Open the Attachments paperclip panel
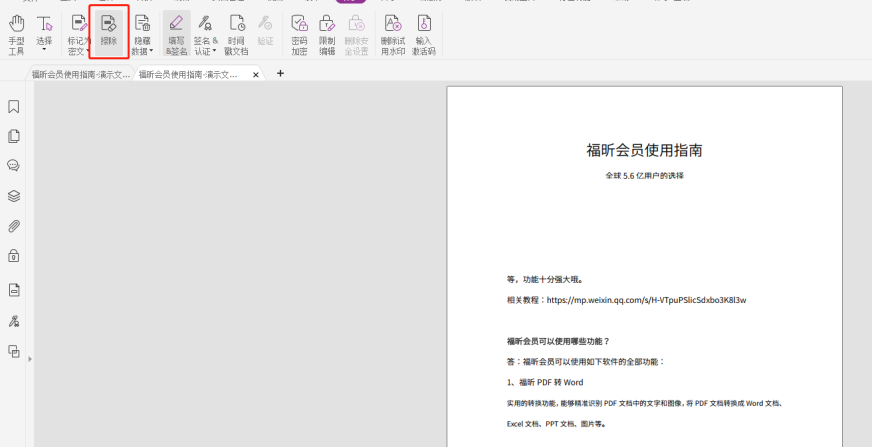 14,226
